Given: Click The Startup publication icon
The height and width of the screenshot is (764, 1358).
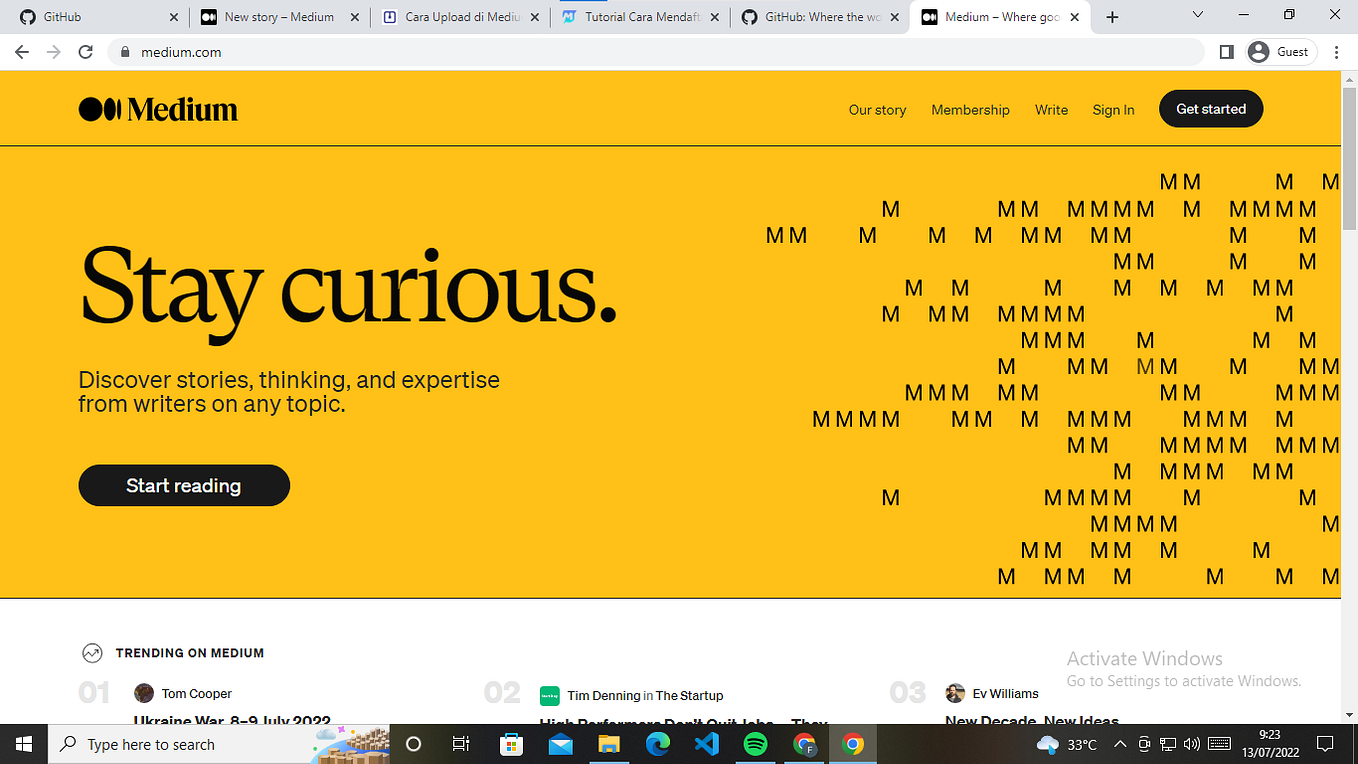Looking at the screenshot, I should tap(549, 695).
